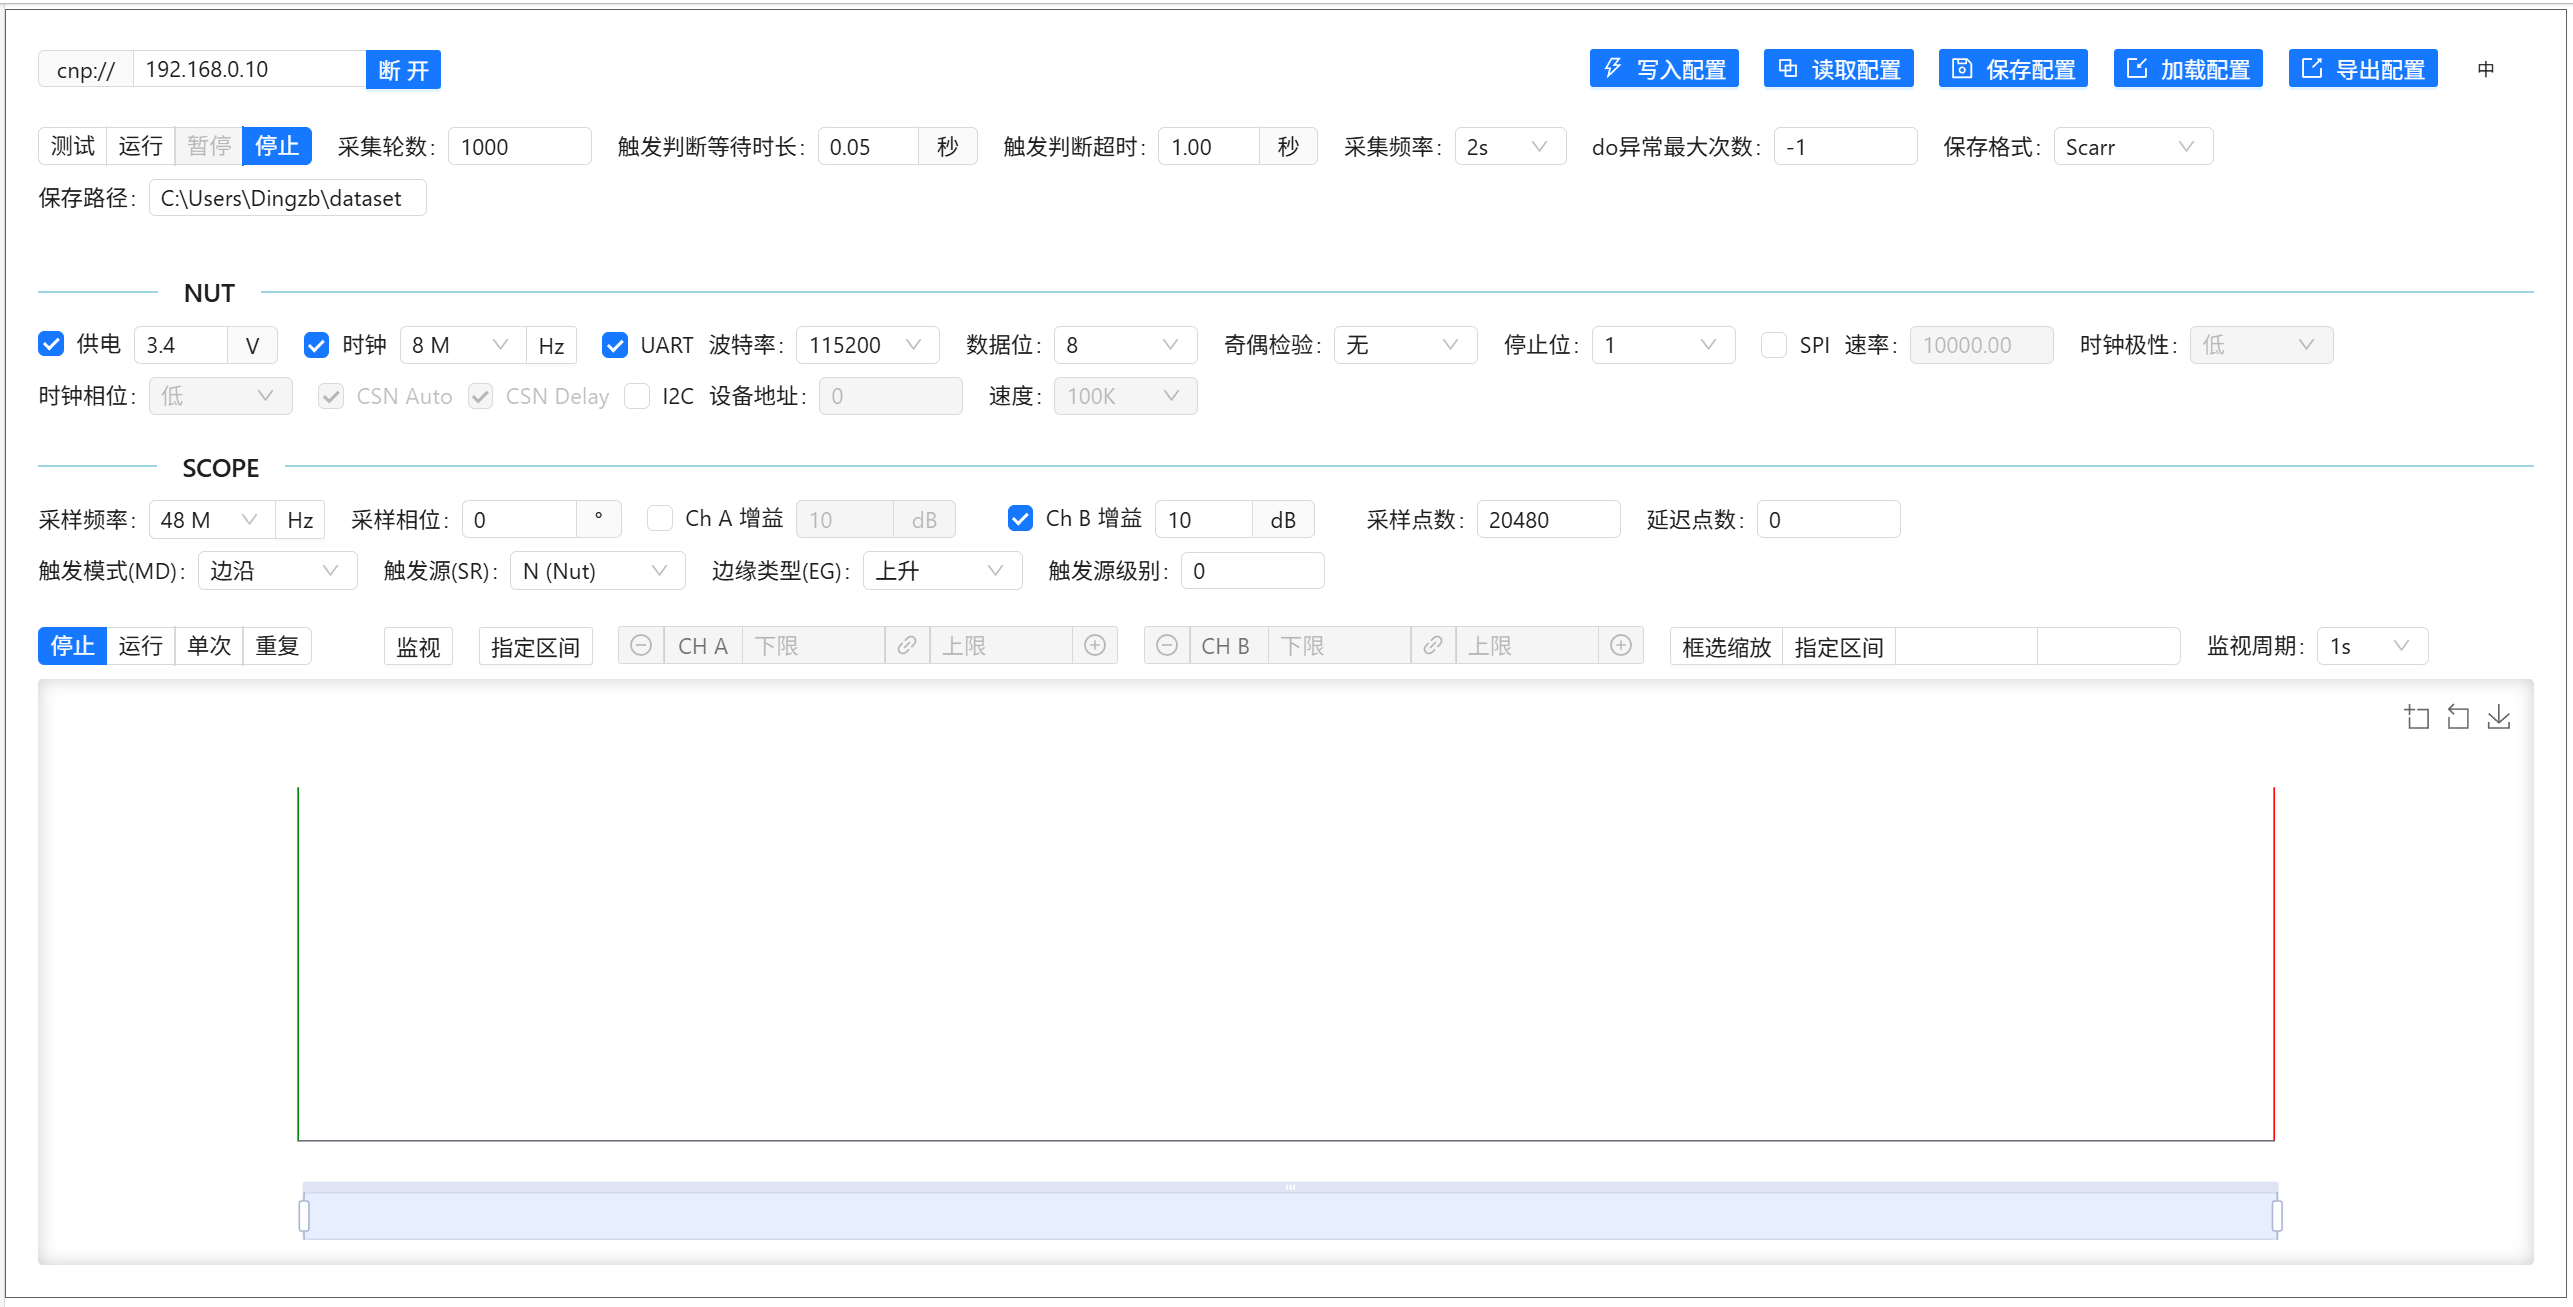Viewport: 2573px width, 1307px height.
Task: Open the 保存格式 dropdown showing Scarr
Action: pos(2133,146)
